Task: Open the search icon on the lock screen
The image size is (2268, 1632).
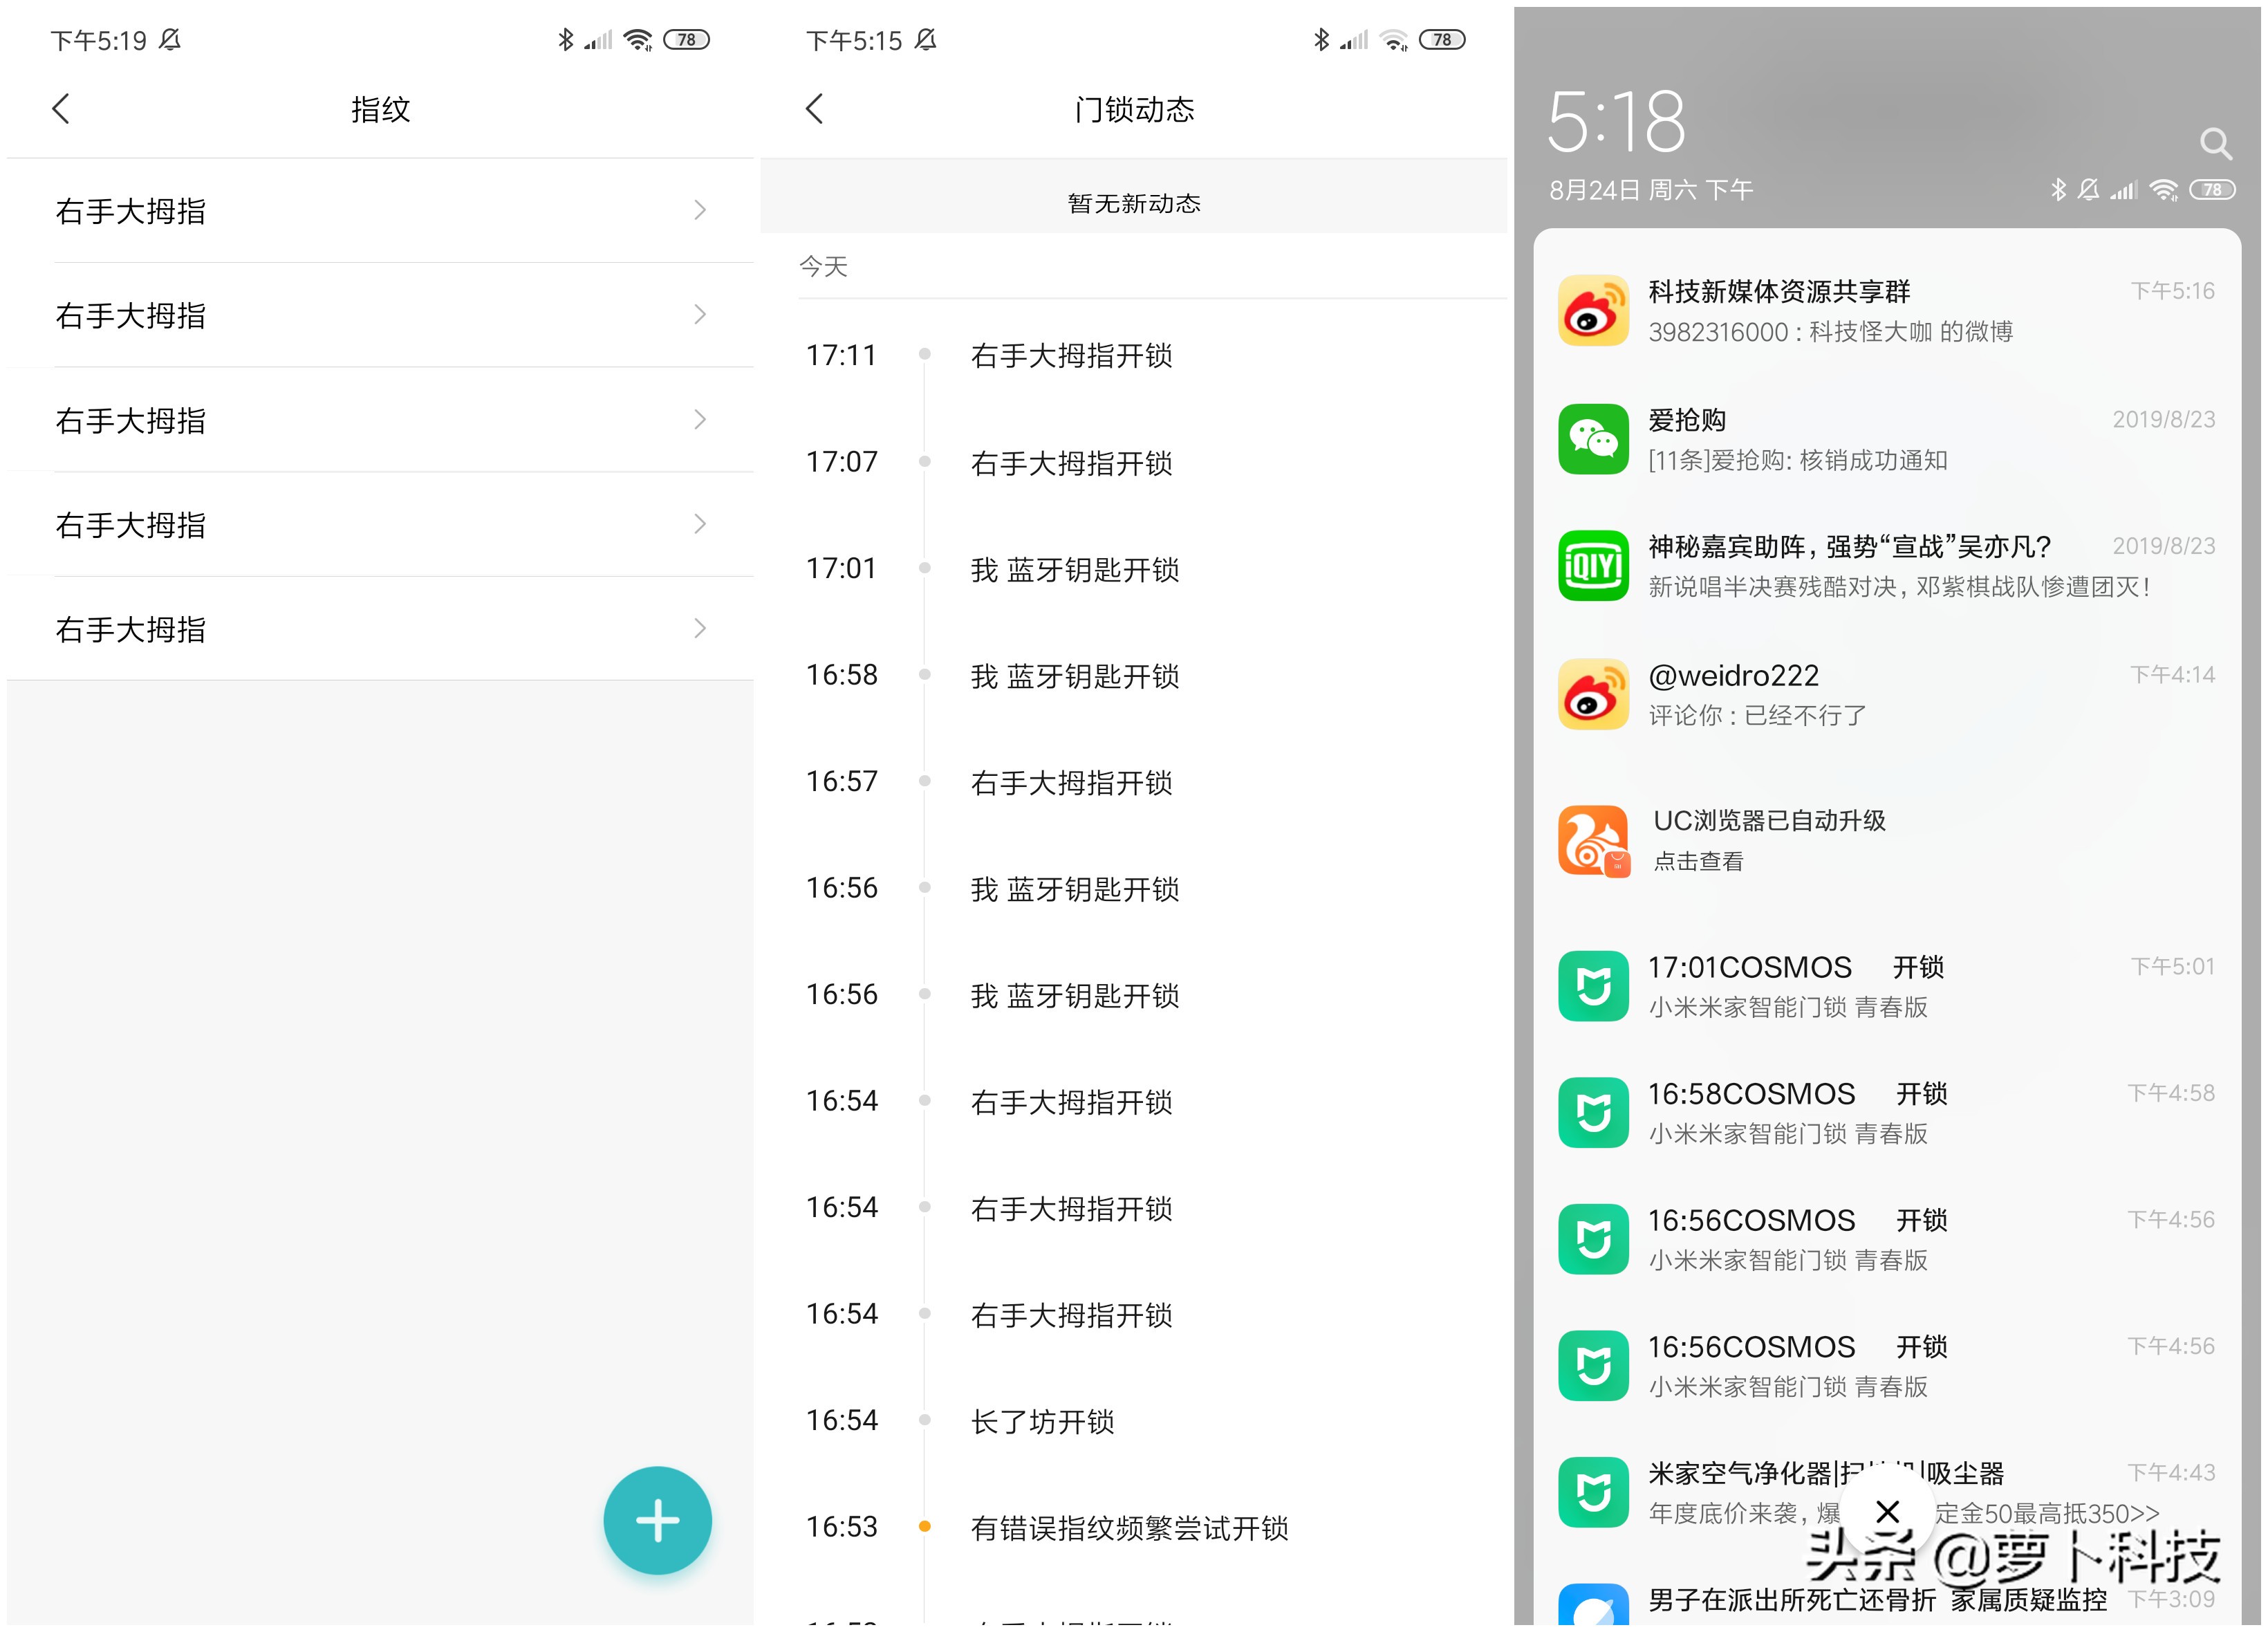Action: 2217,145
